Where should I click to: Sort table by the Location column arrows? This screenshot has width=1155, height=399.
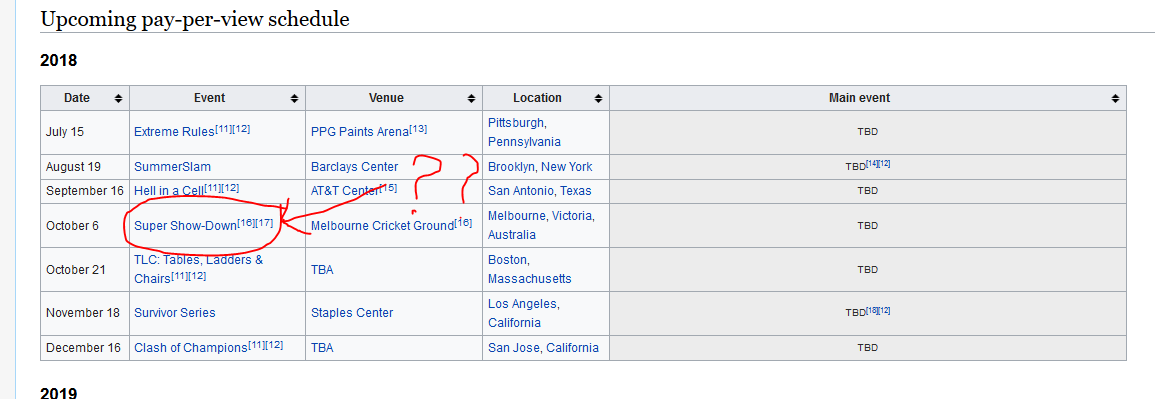pos(598,99)
